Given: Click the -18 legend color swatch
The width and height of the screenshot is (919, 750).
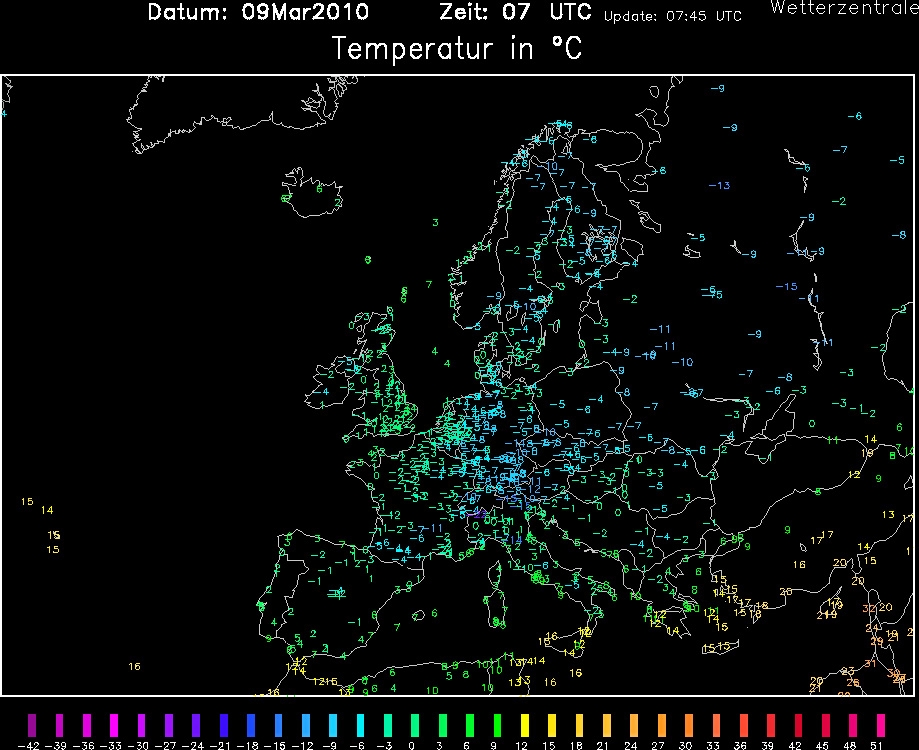Looking at the screenshot, I should pyautogui.click(x=251, y=725).
